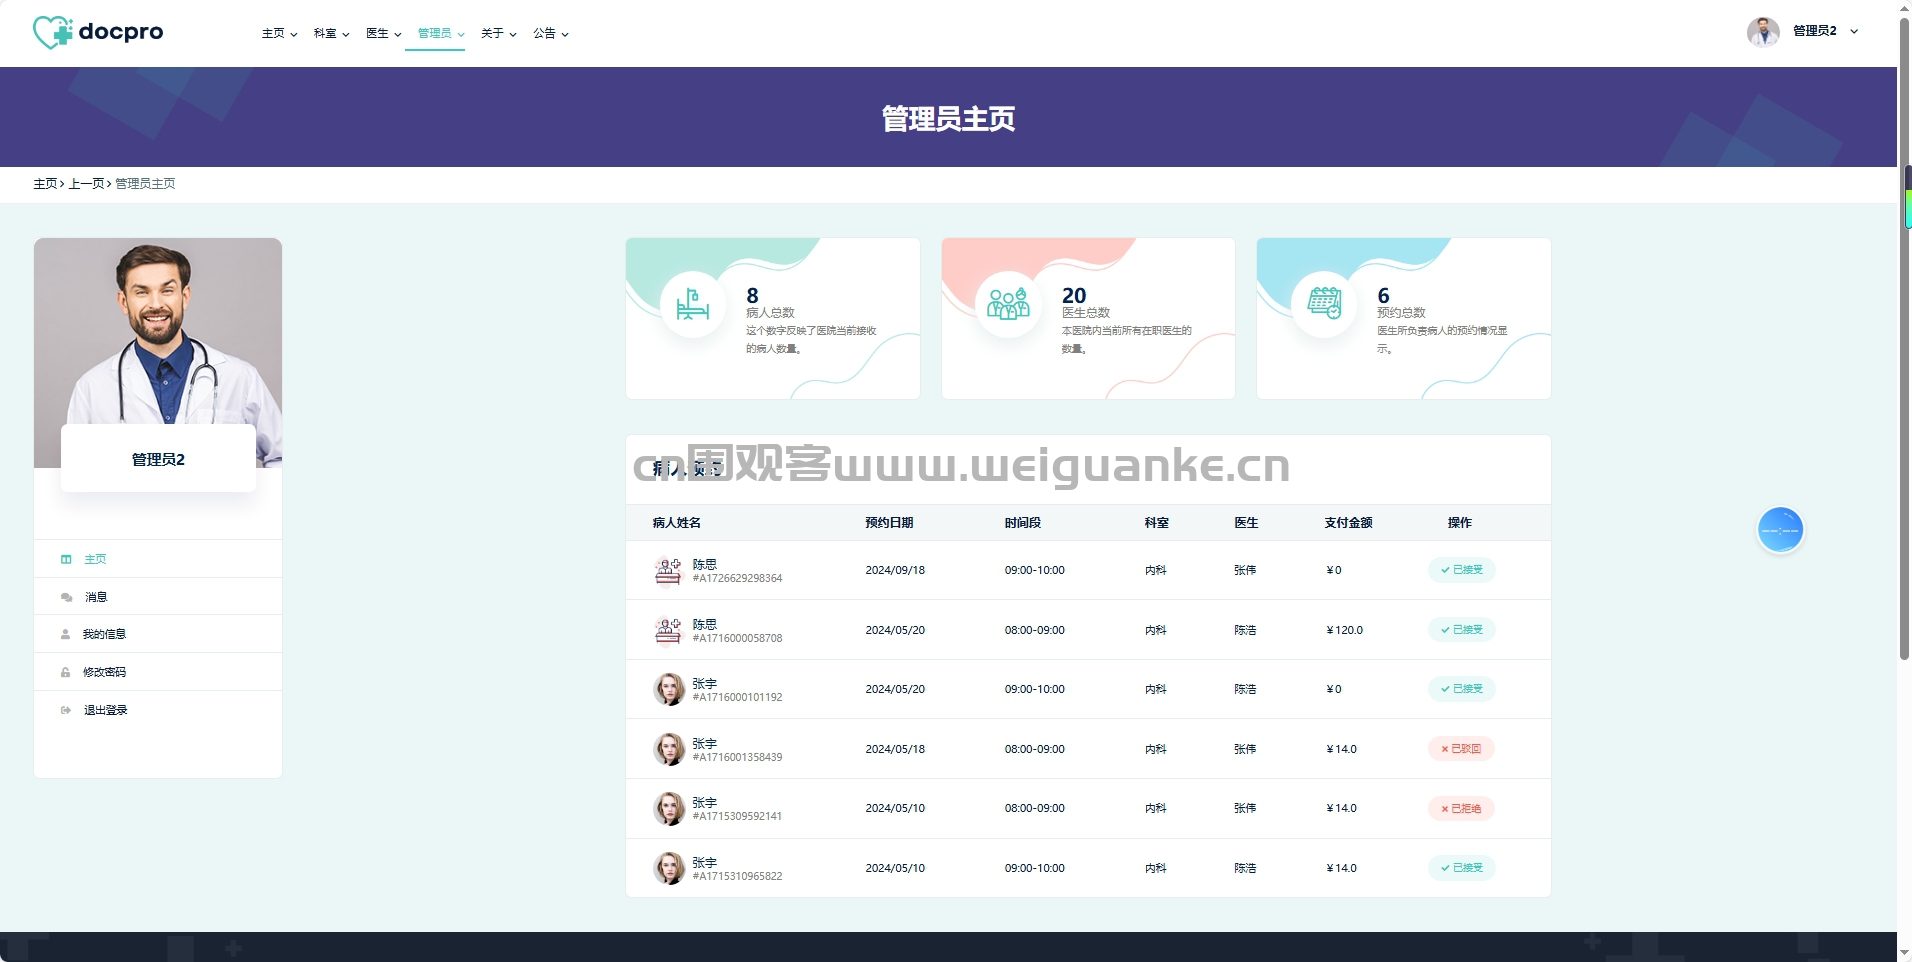Click 张宇 avatar for appointment #A1715309592141

pos(668,808)
